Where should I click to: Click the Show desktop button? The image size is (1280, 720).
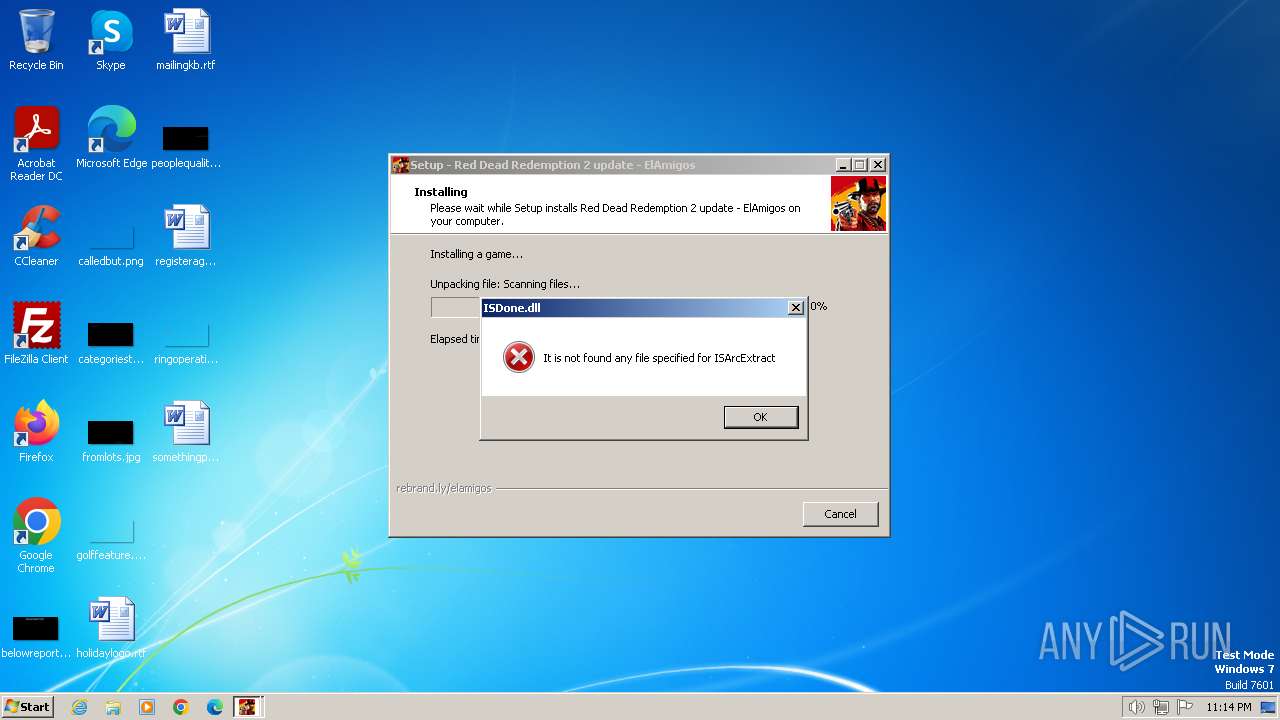[x=1270, y=707]
